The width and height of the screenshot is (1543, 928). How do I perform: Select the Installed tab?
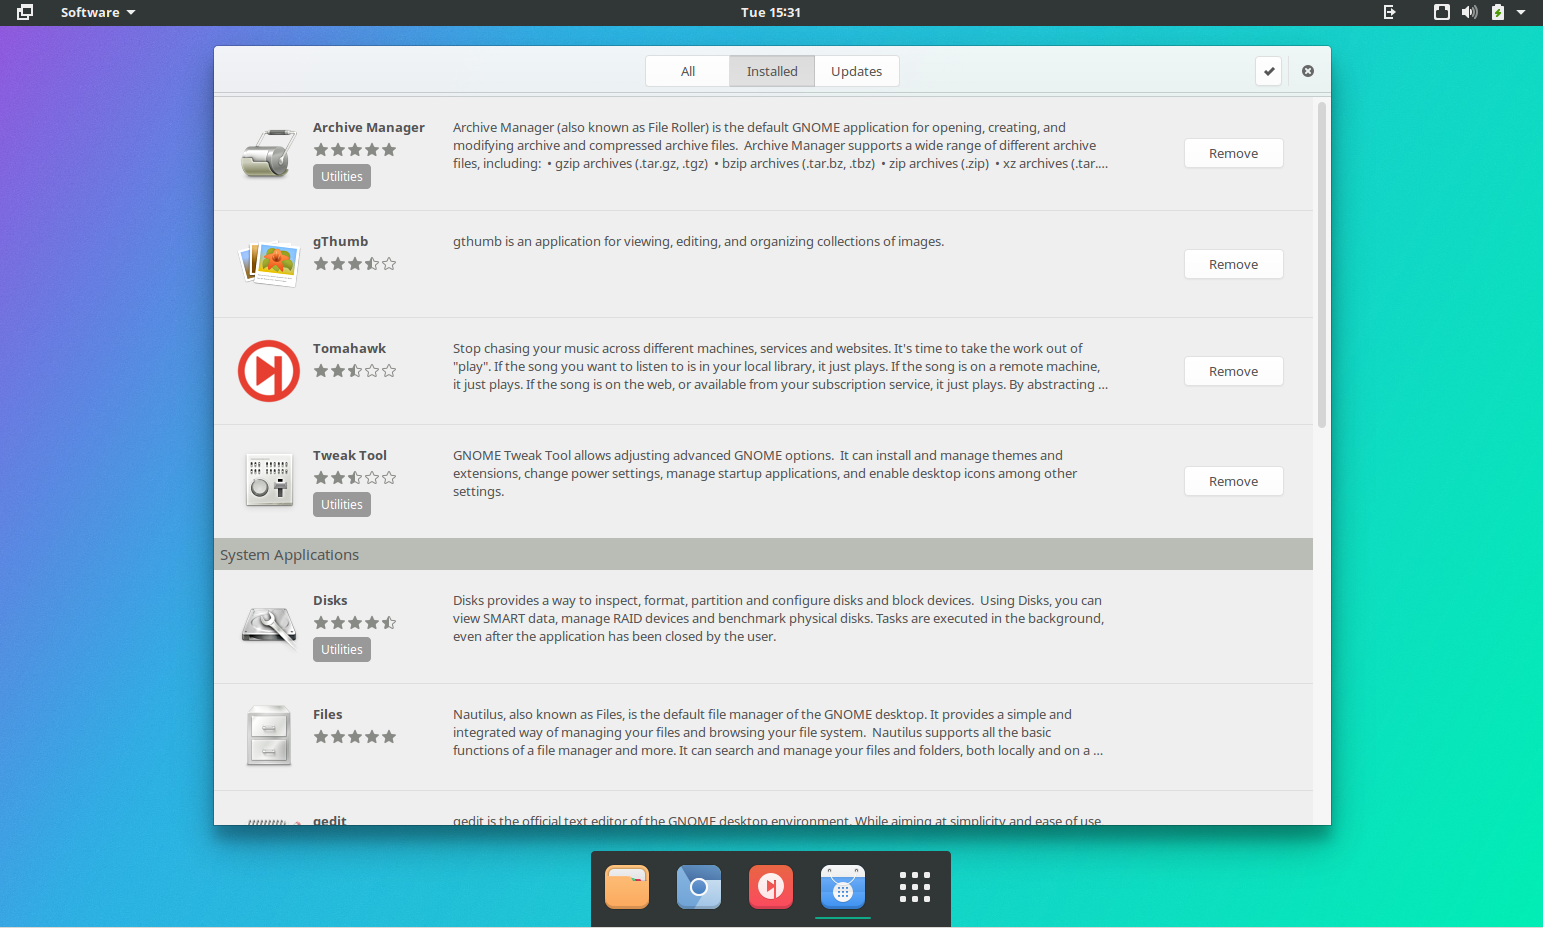tap(772, 71)
